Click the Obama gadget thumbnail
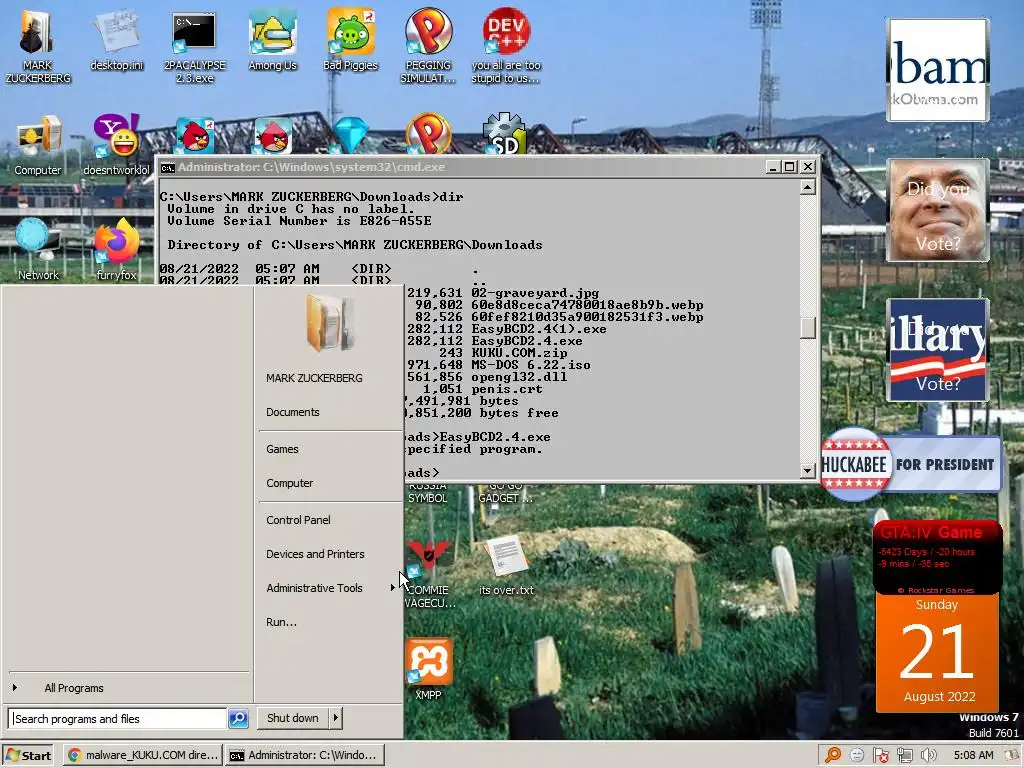 coord(937,70)
